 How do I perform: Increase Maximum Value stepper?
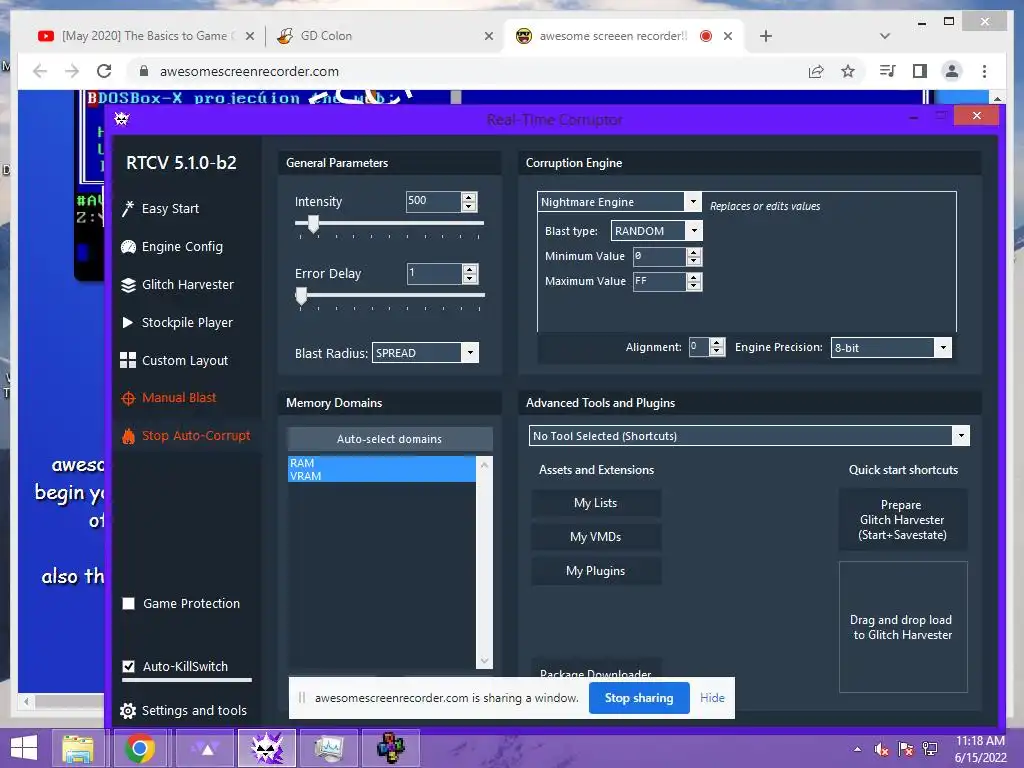694,277
